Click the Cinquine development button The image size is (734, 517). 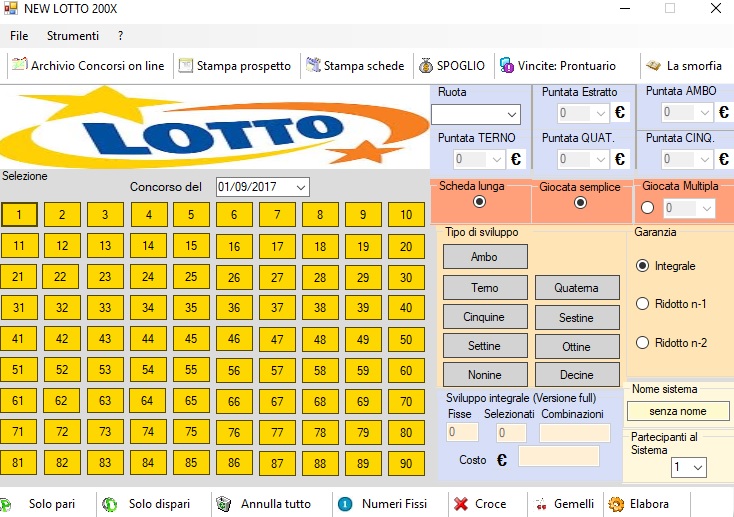click(x=485, y=317)
